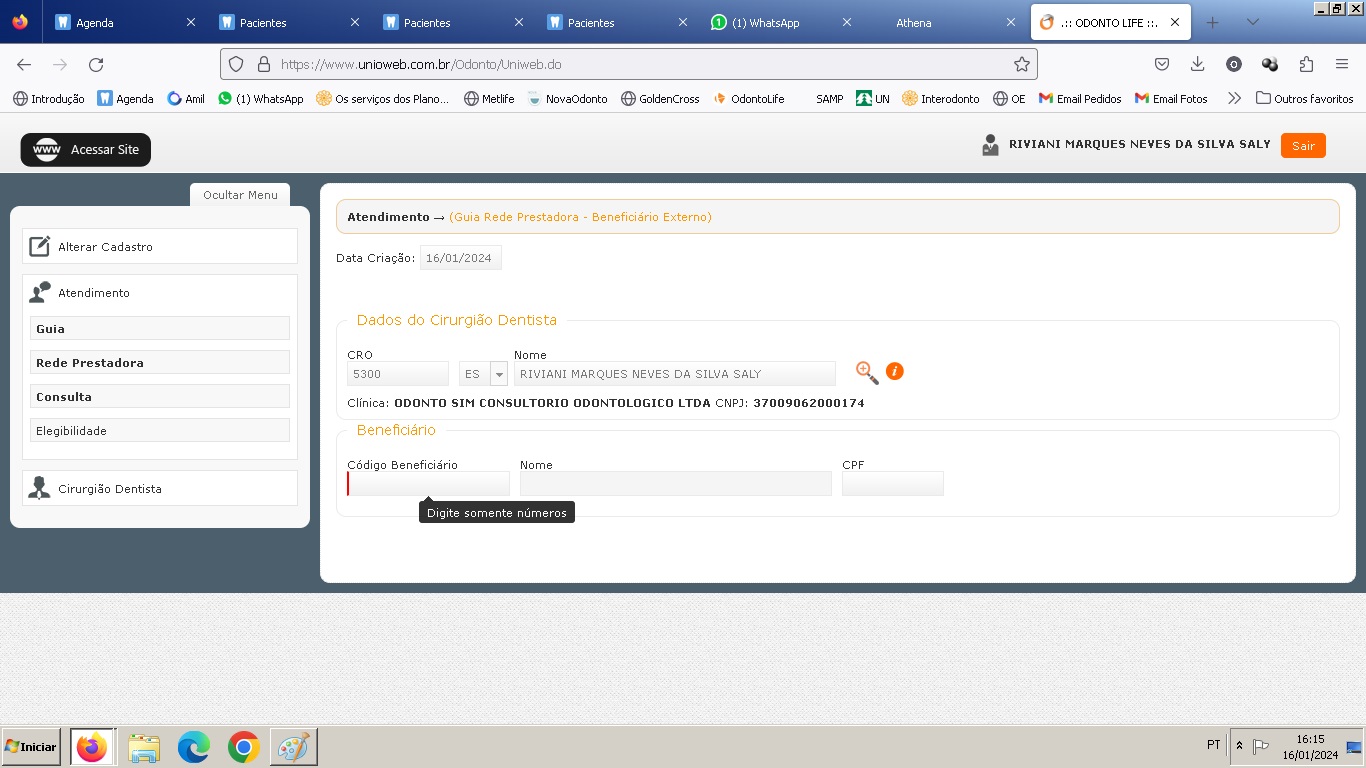1366x768 pixels.
Task: Click the Acessar Site button
Action: pyautogui.click(x=86, y=149)
